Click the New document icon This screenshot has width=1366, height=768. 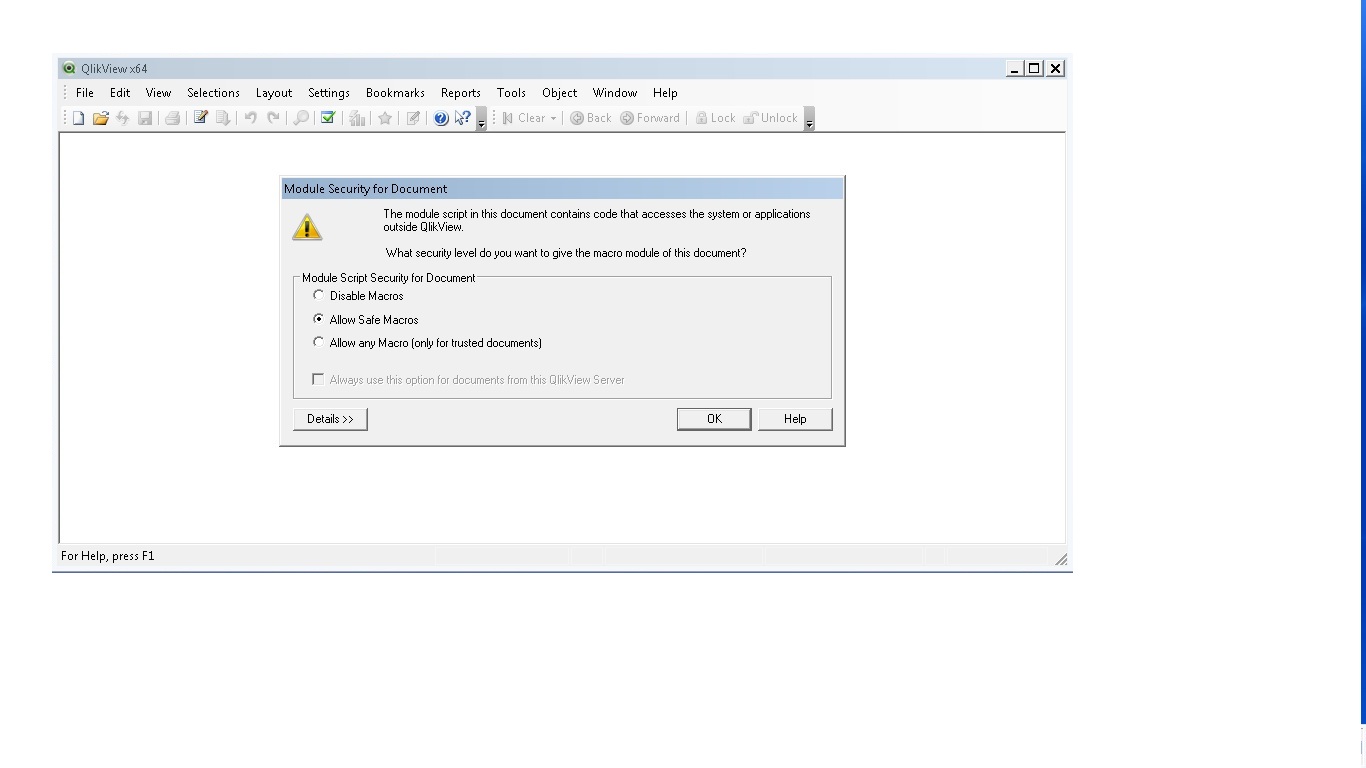(79, 118)
